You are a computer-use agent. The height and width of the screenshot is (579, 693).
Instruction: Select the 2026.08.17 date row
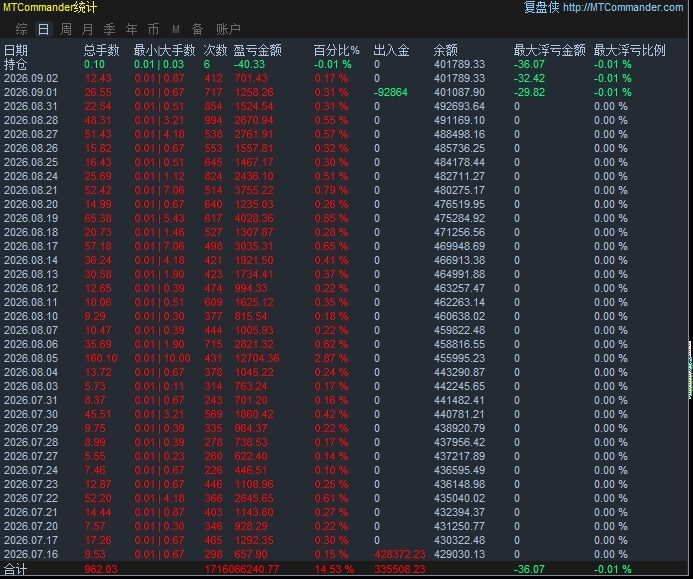(x=31, y=246)
